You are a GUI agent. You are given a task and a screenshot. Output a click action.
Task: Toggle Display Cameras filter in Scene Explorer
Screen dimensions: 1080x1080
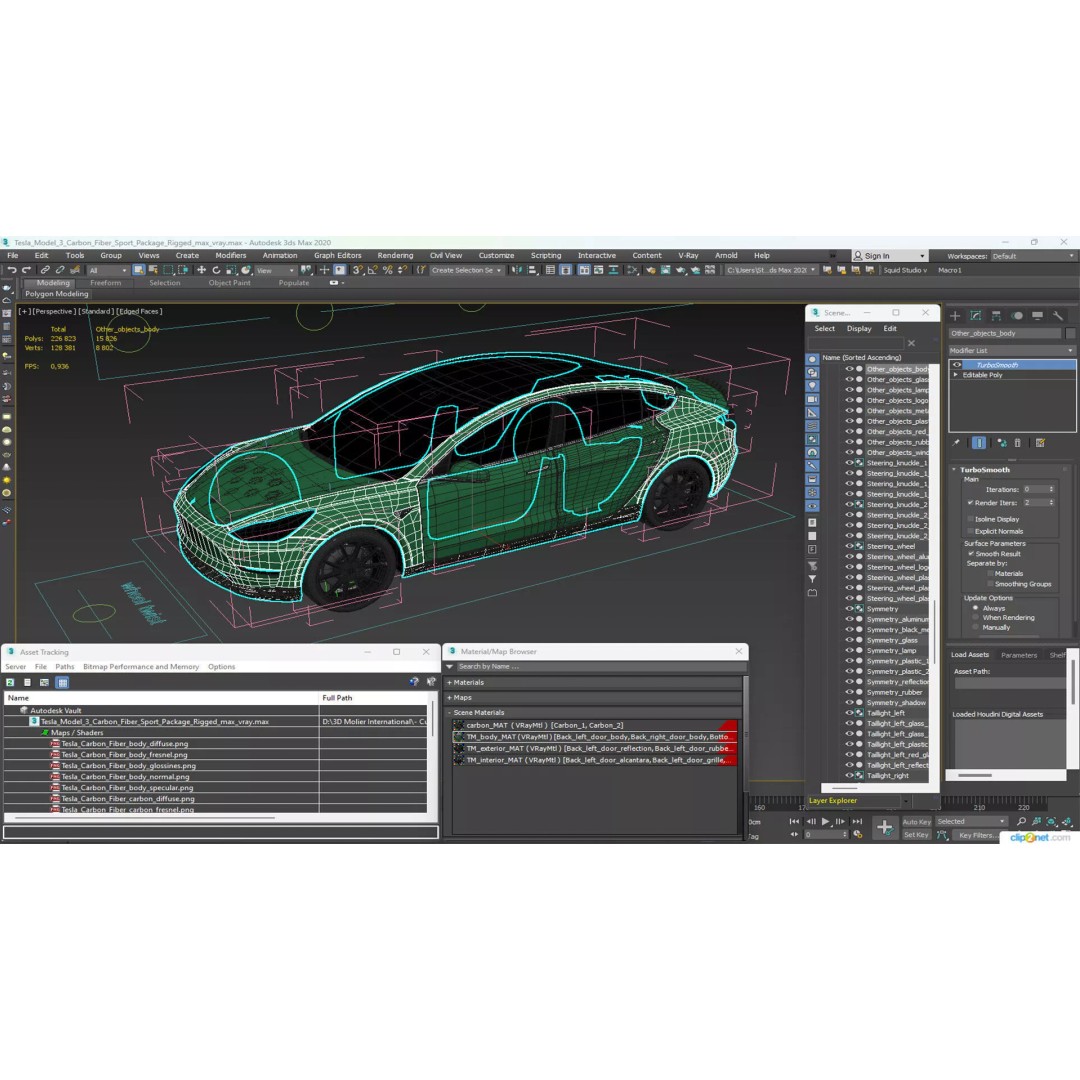[x=813, y=399]
